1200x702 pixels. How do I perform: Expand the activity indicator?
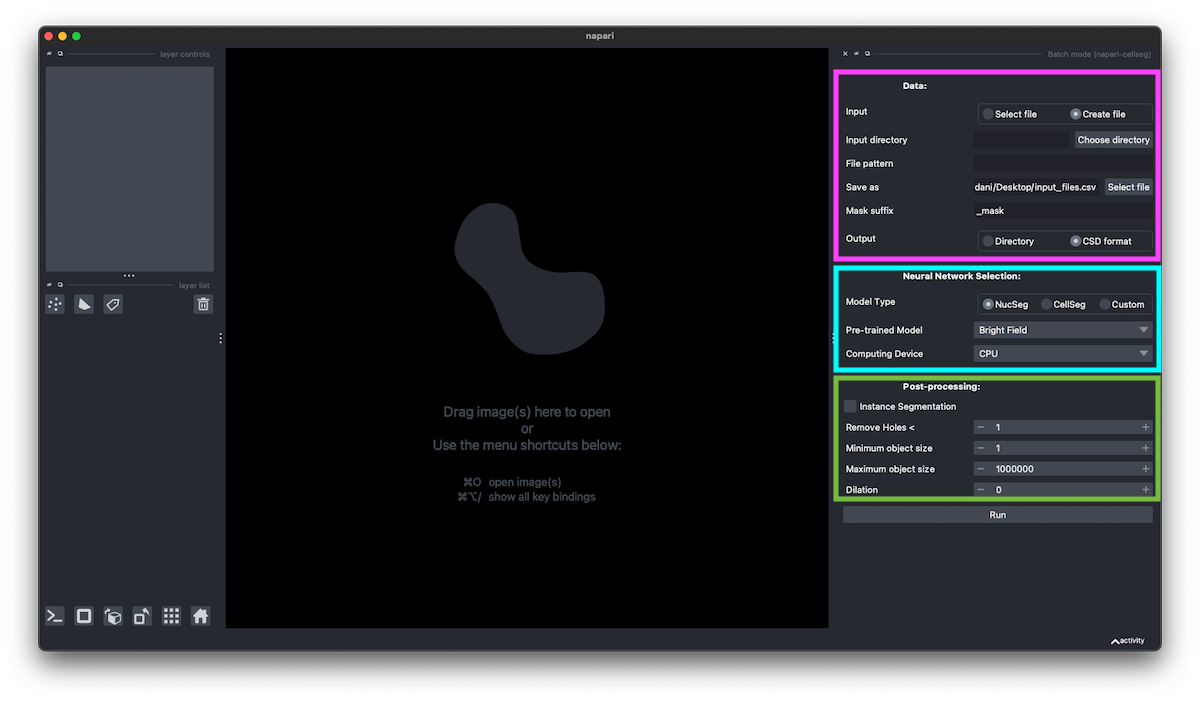click(x=1127, y=641)
